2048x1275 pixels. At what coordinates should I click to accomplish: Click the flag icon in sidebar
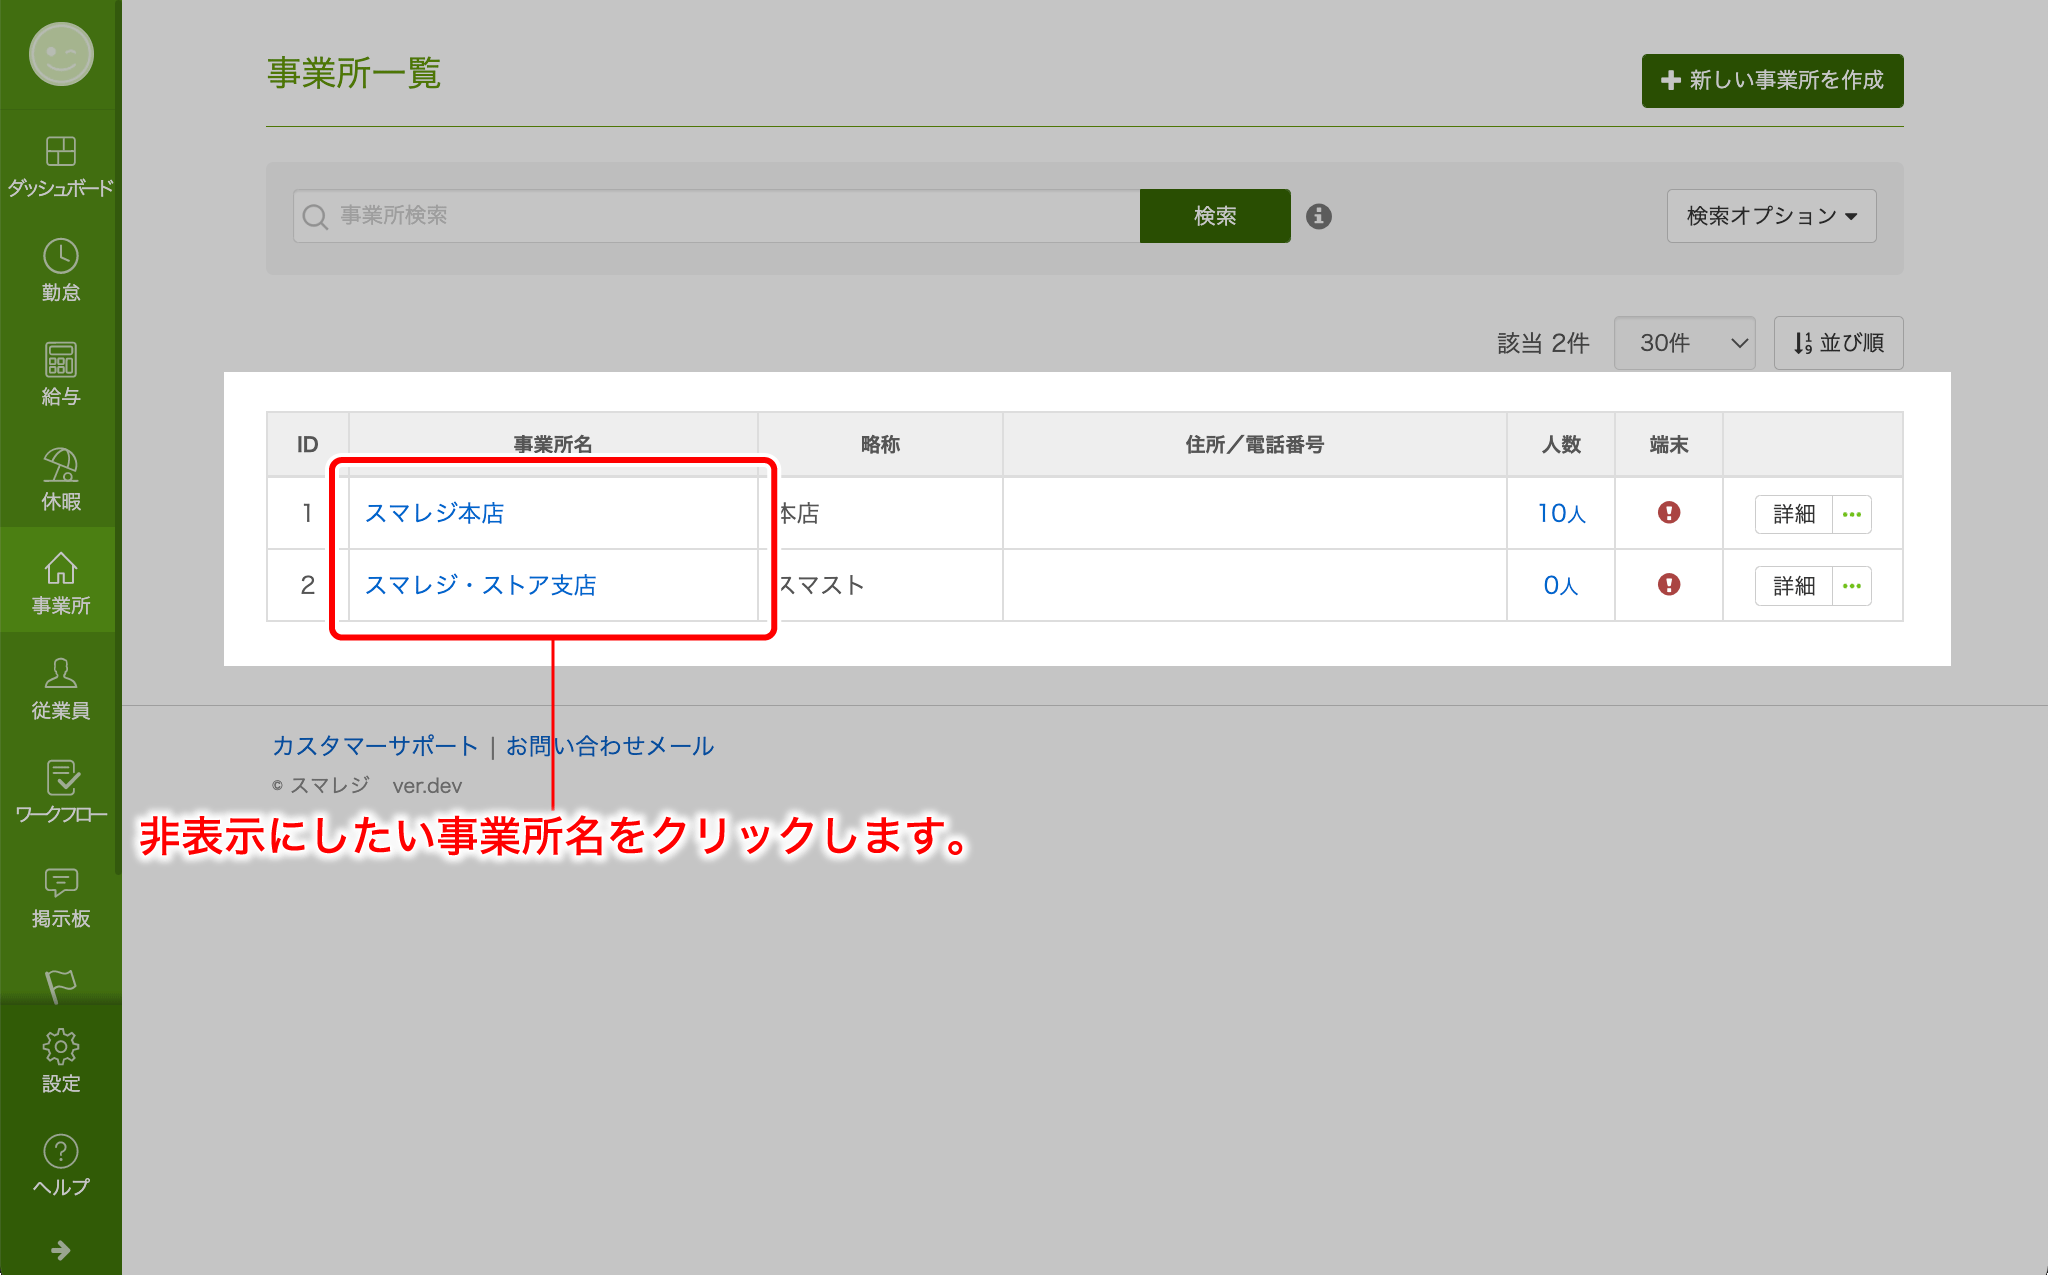coord(61,986)
